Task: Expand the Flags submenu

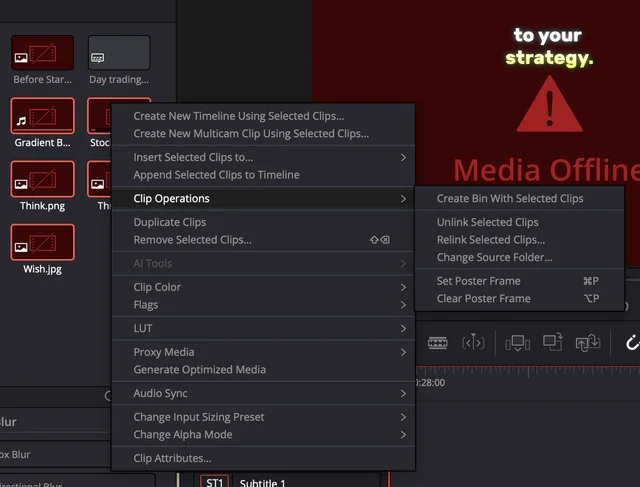Action: 263,305
